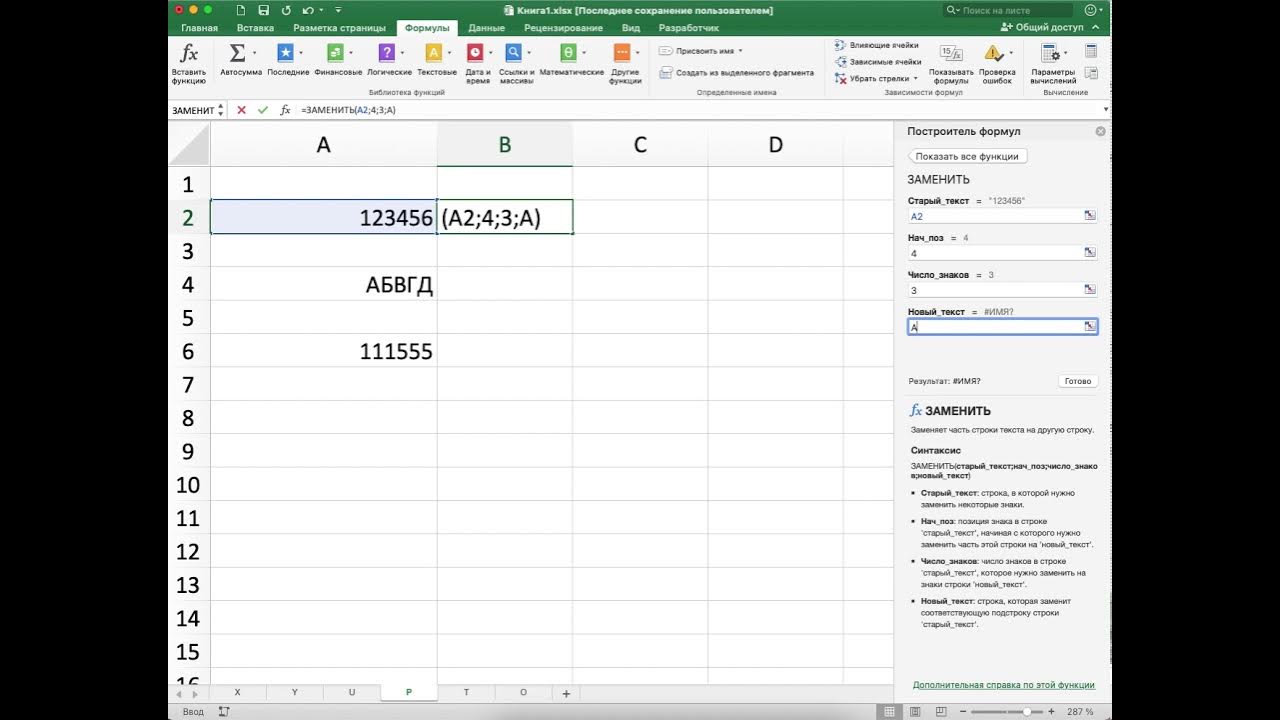Open the Вставка ribbon tab

[x=256, y=28]
